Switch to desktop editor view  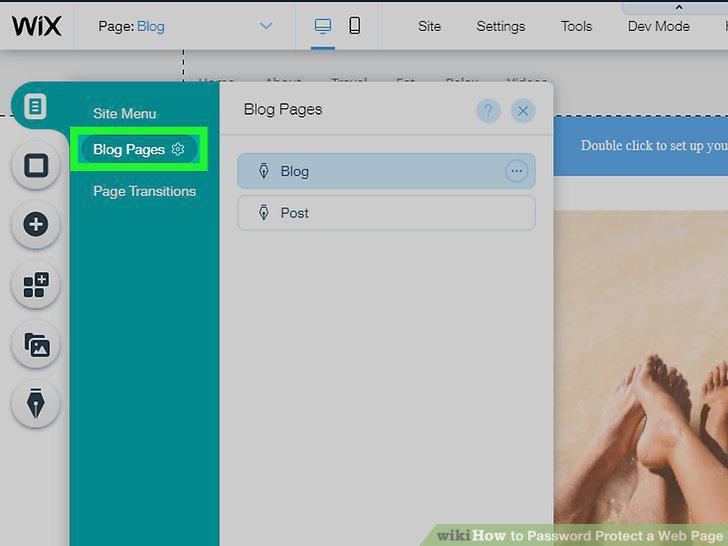point(323,26)
